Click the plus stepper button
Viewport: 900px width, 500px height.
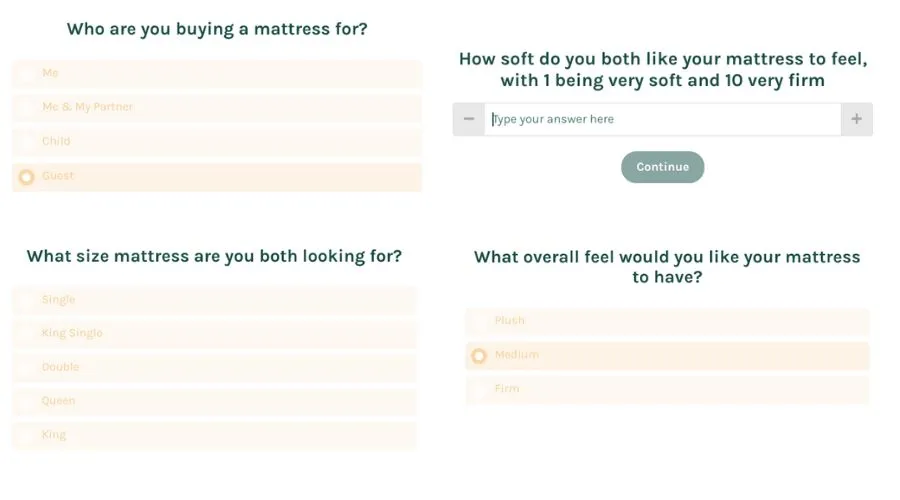856,119
